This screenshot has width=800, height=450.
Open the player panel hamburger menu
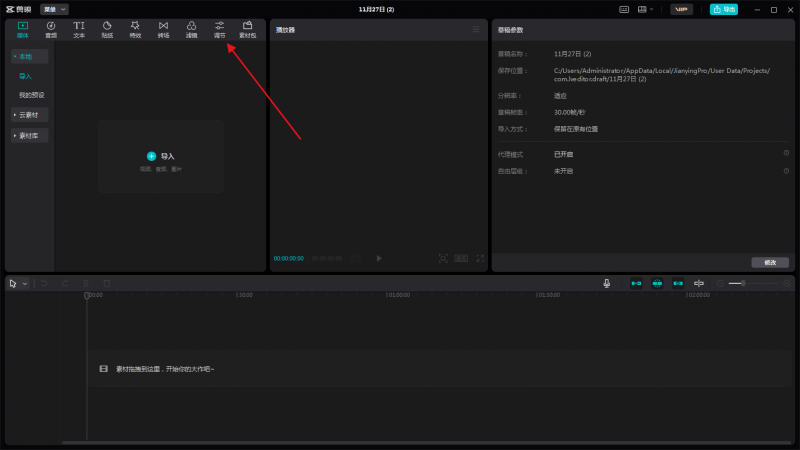click(476, 30)
